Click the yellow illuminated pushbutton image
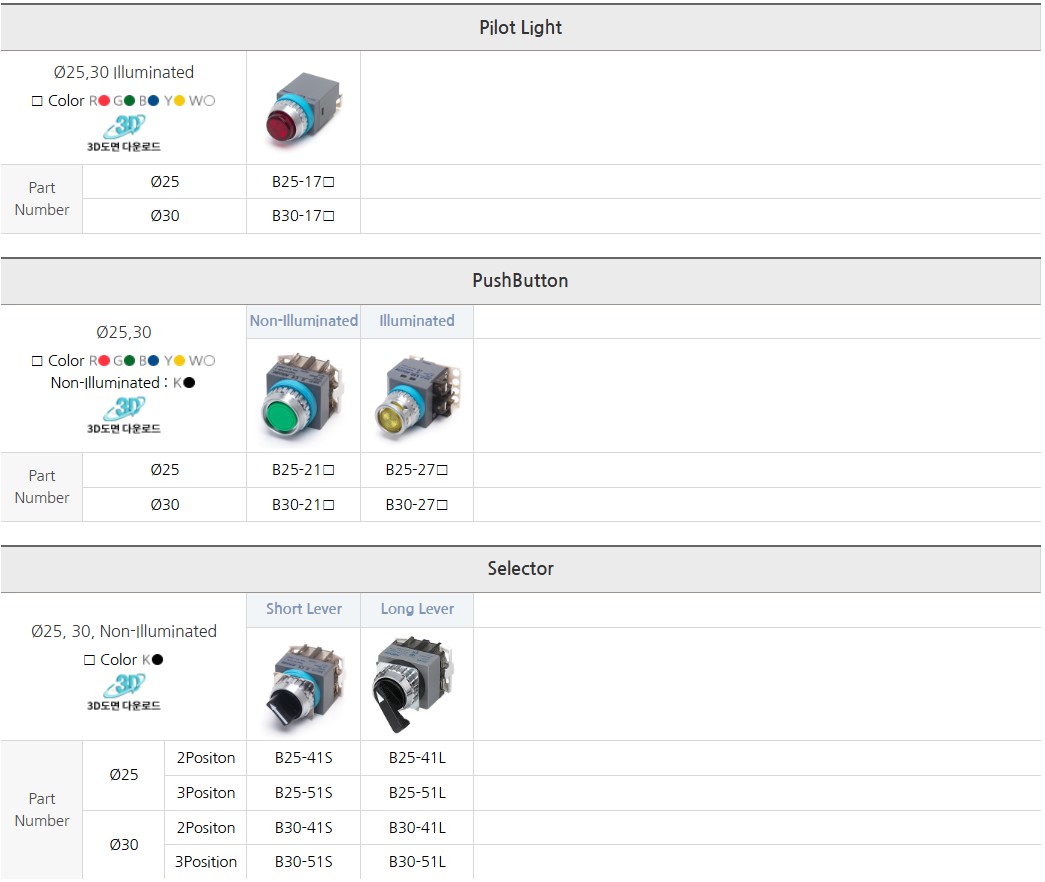 point(417,397)
